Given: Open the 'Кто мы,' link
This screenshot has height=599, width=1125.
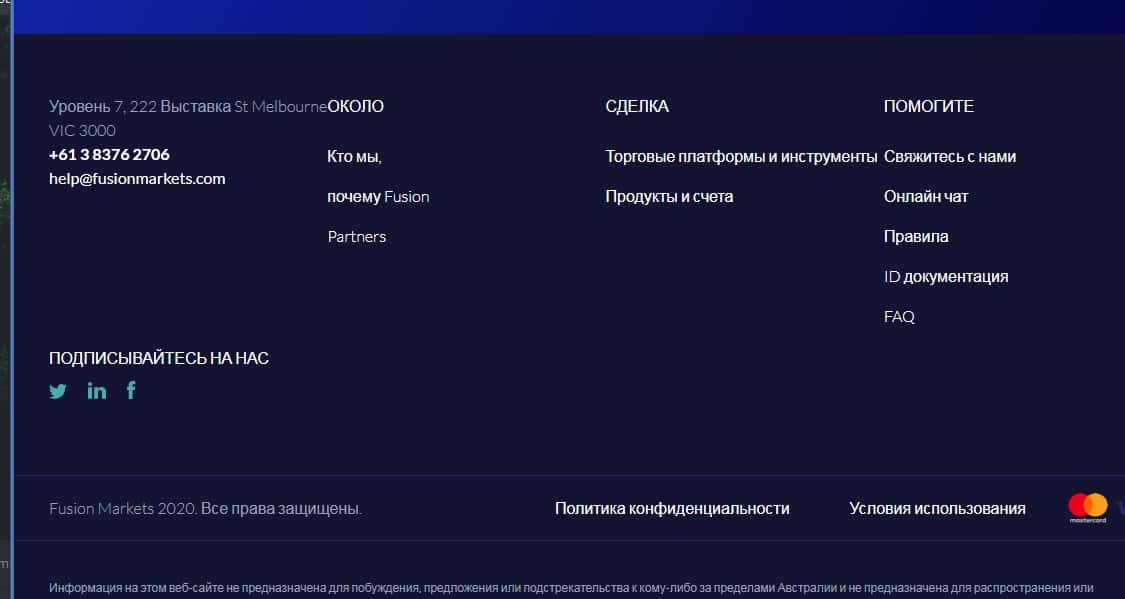Looking at the screenshot, I should (354, 156).
